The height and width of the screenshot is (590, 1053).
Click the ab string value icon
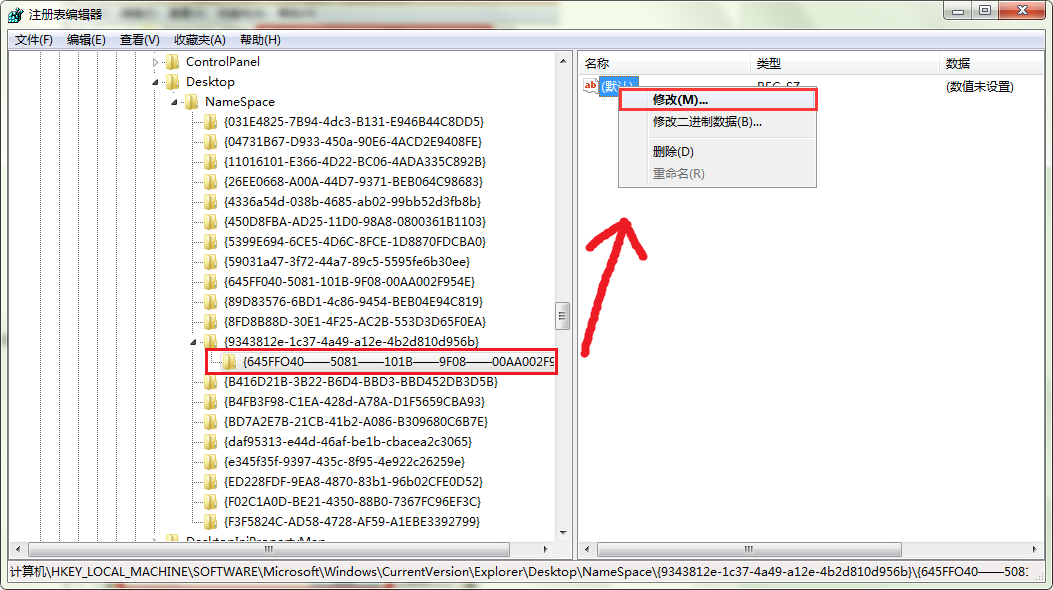coord(590,87)
